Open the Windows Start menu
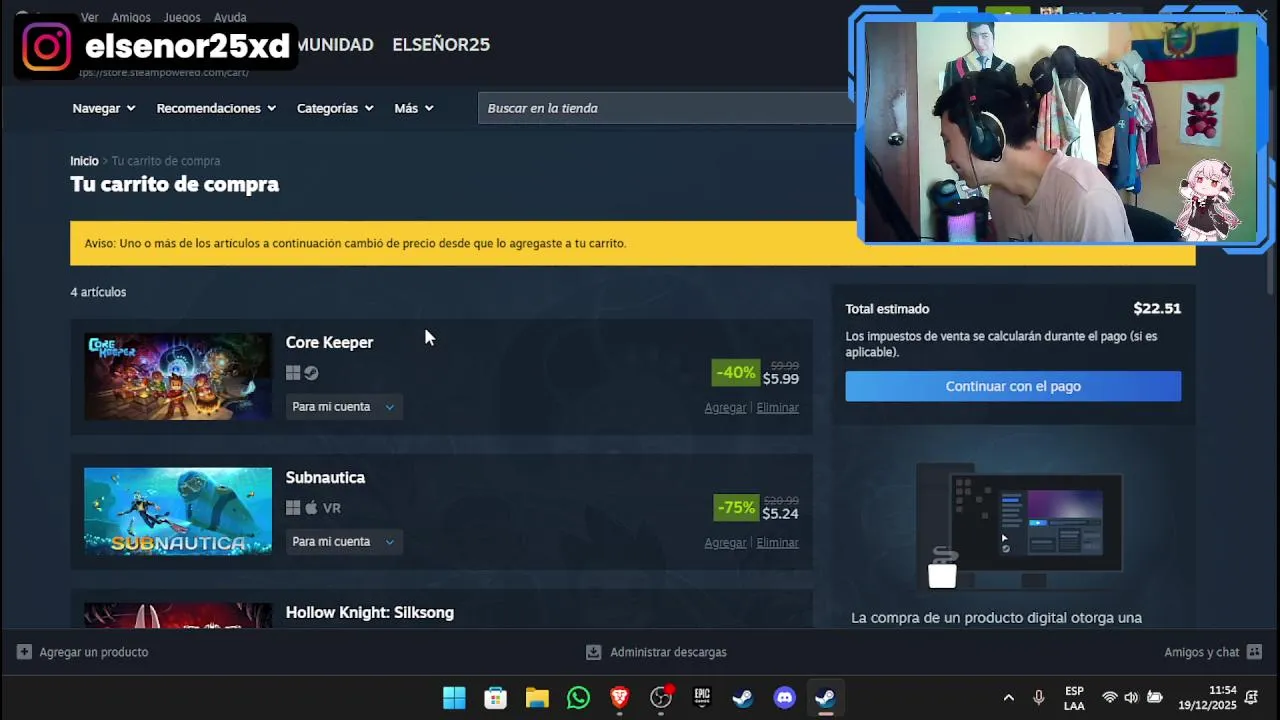Viewport: 1280px width, 720px height. point(454,698)
